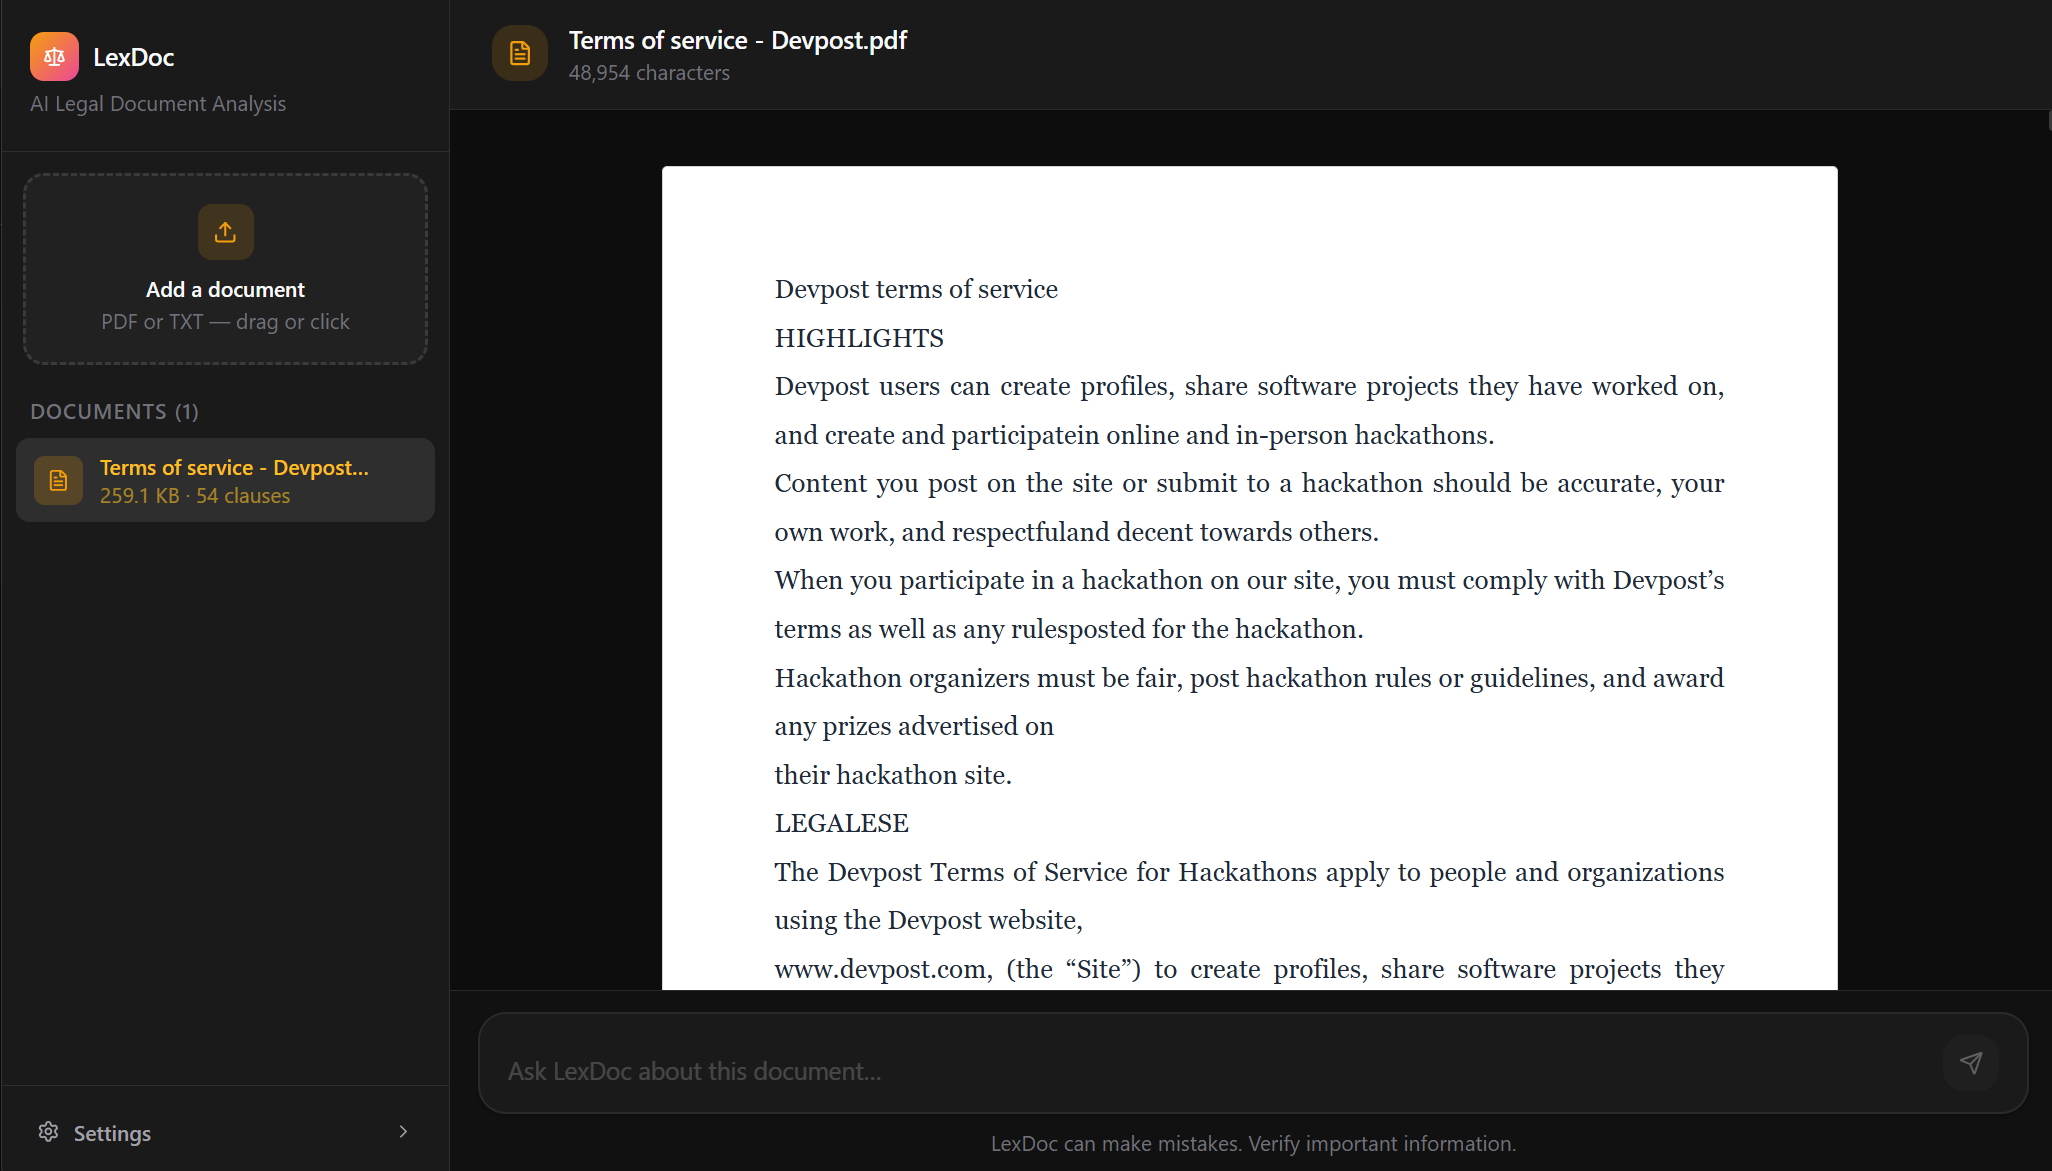The height and width of the screenshot is (1171, 2052).
Task: Click the document icon in the header bar
Action: tap(519, 53)
